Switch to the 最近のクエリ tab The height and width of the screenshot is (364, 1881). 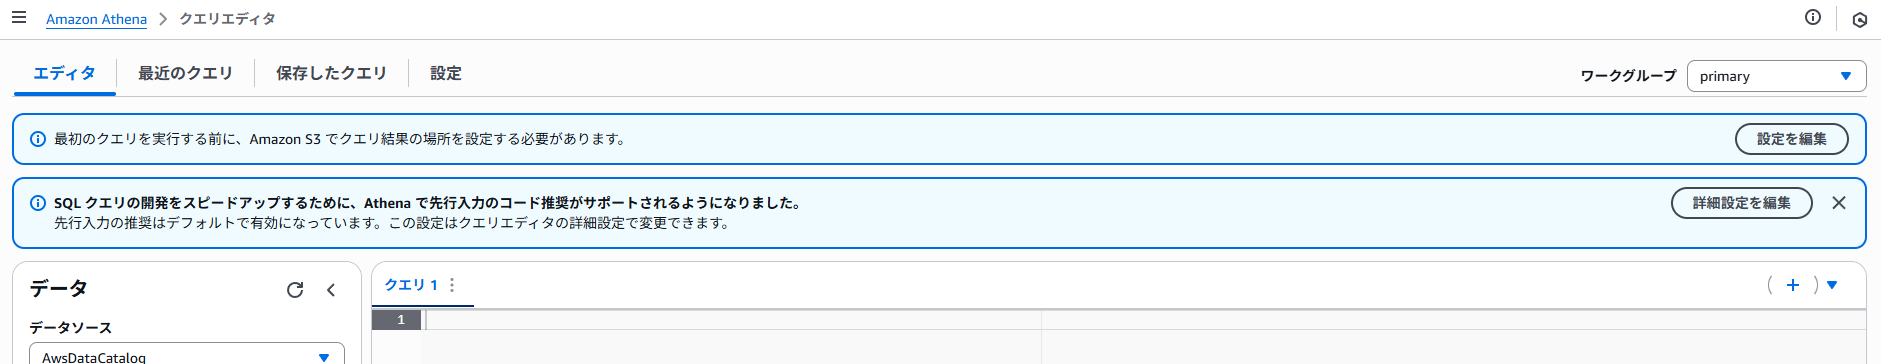[185, 73]
